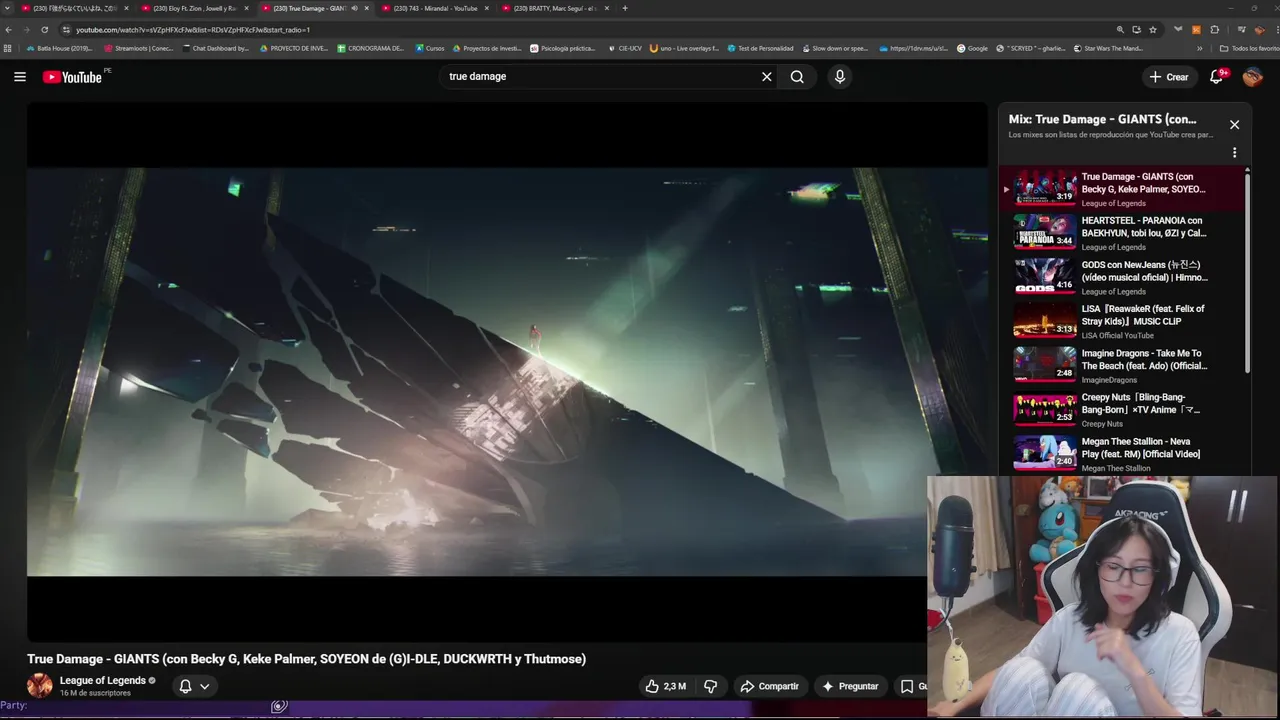Select Creepy Nuts Bling-Bang-Bang-Born video

click(1124, 409)
